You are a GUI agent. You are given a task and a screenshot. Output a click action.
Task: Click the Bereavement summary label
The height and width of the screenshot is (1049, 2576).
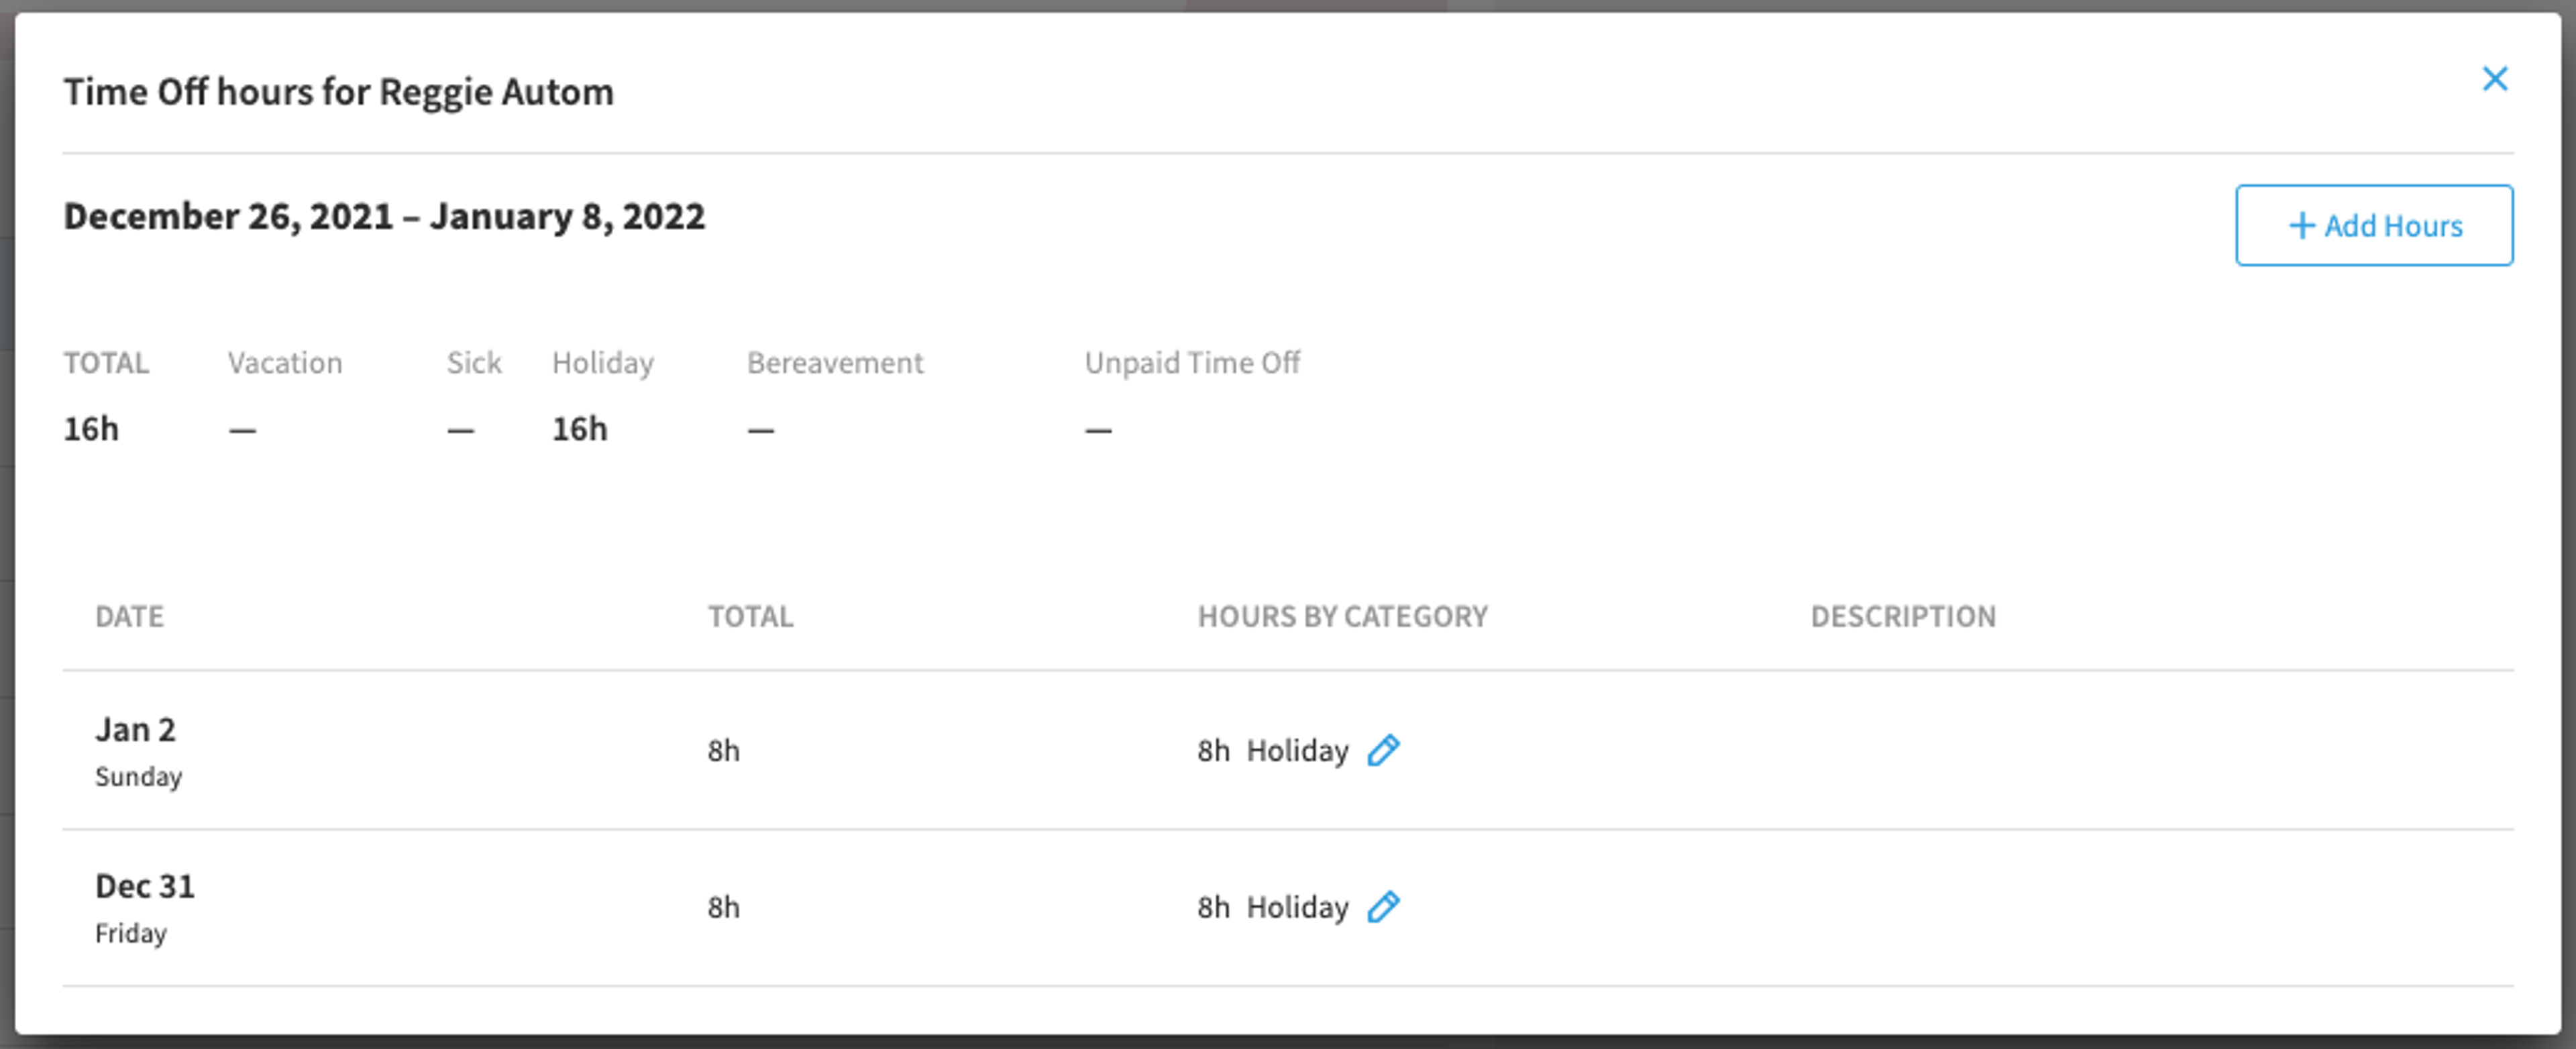coord(835,362)
